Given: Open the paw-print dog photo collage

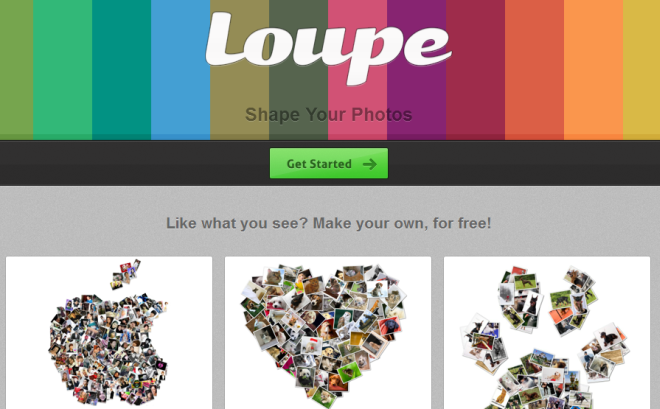Looking at the screenshot, I should tap(547, 332).
